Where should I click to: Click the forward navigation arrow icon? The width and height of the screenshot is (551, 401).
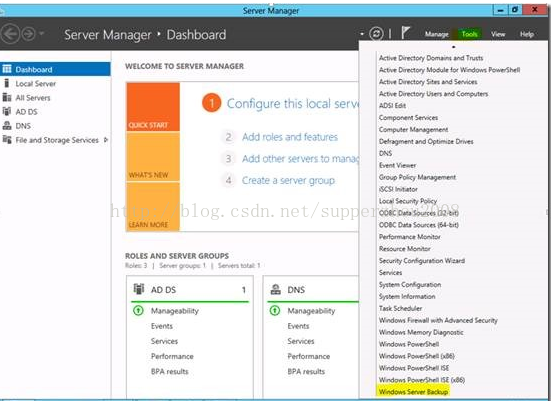pos(28,34)
